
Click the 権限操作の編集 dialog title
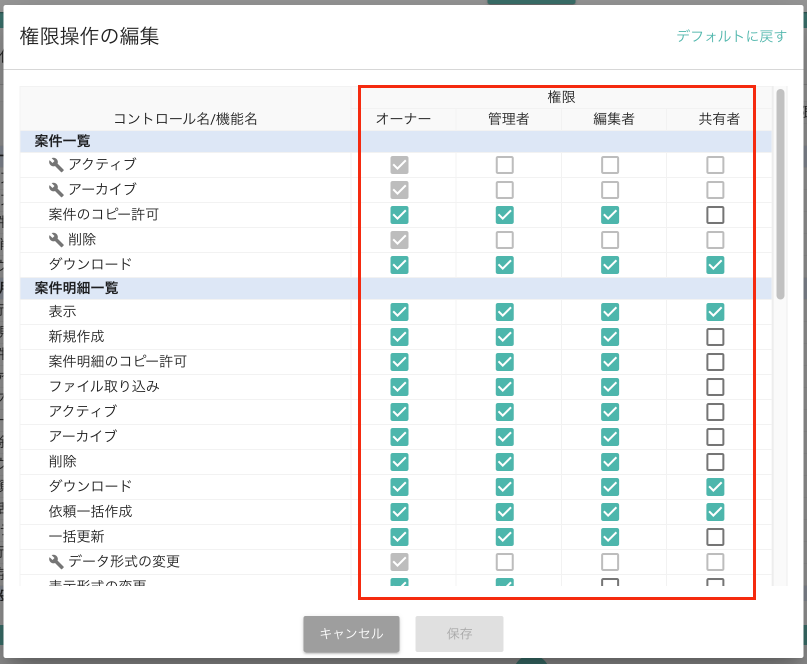[90, 37]
